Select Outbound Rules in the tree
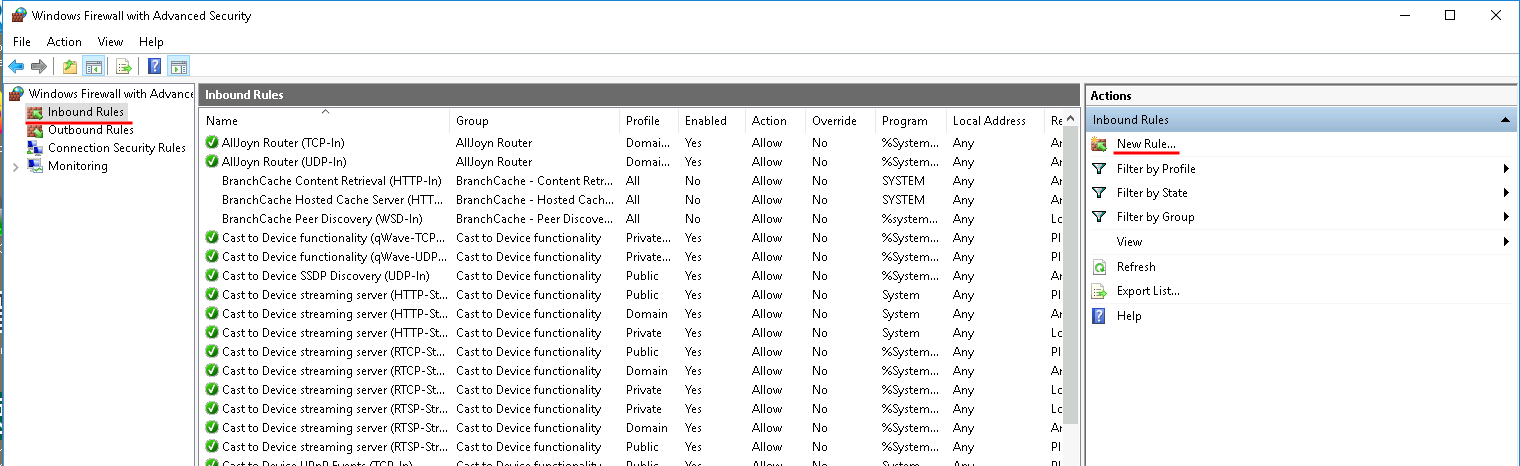The image size is (1520, 466). (x=91, y=130)
